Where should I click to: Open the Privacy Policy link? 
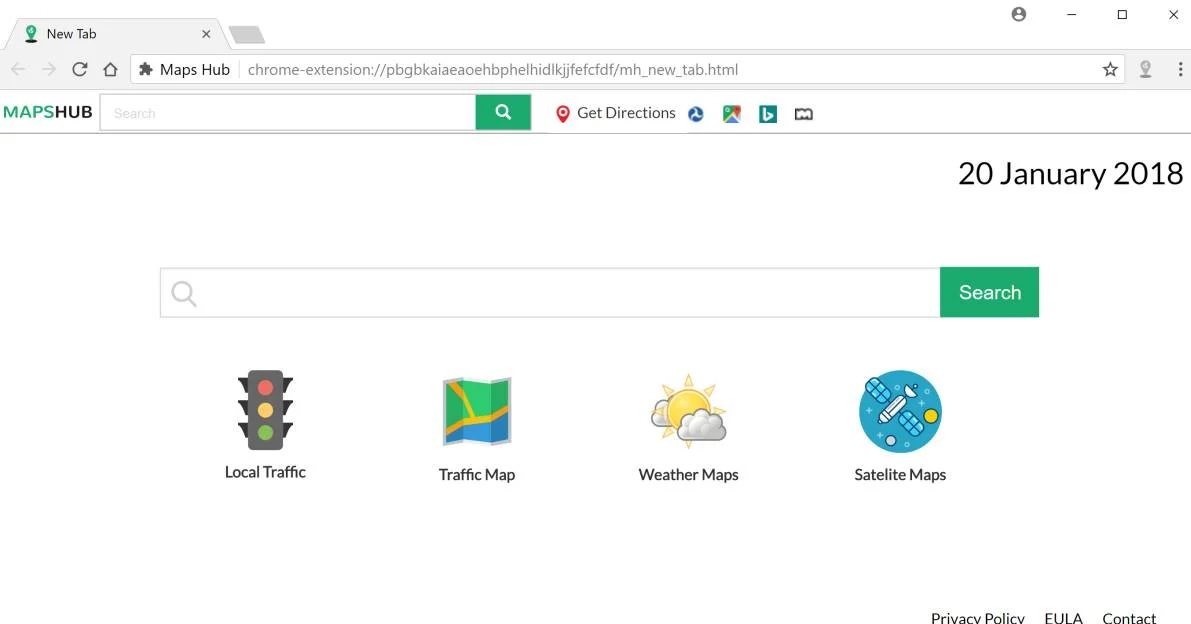point(978,617)
